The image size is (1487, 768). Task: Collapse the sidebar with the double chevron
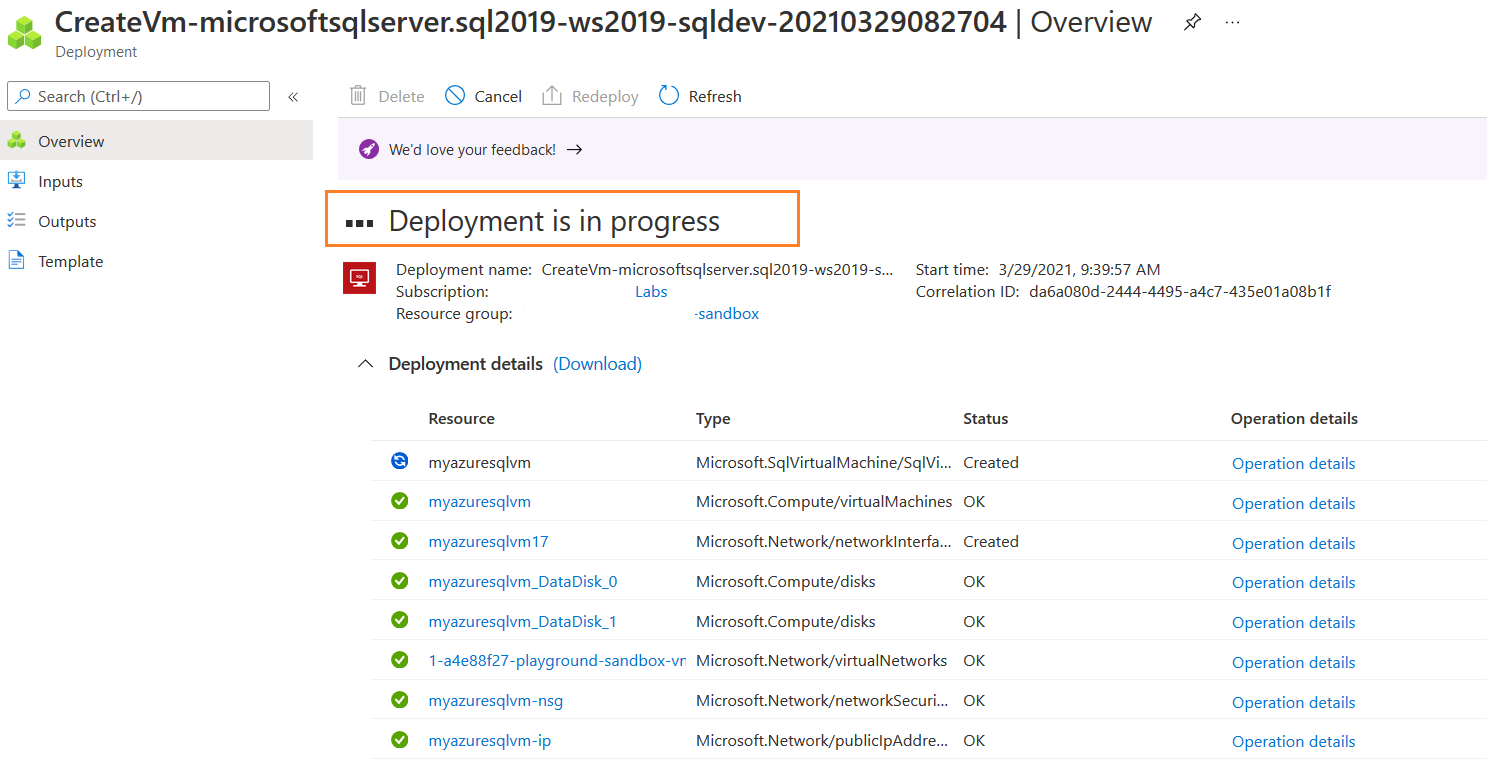(x=293, y=97)
